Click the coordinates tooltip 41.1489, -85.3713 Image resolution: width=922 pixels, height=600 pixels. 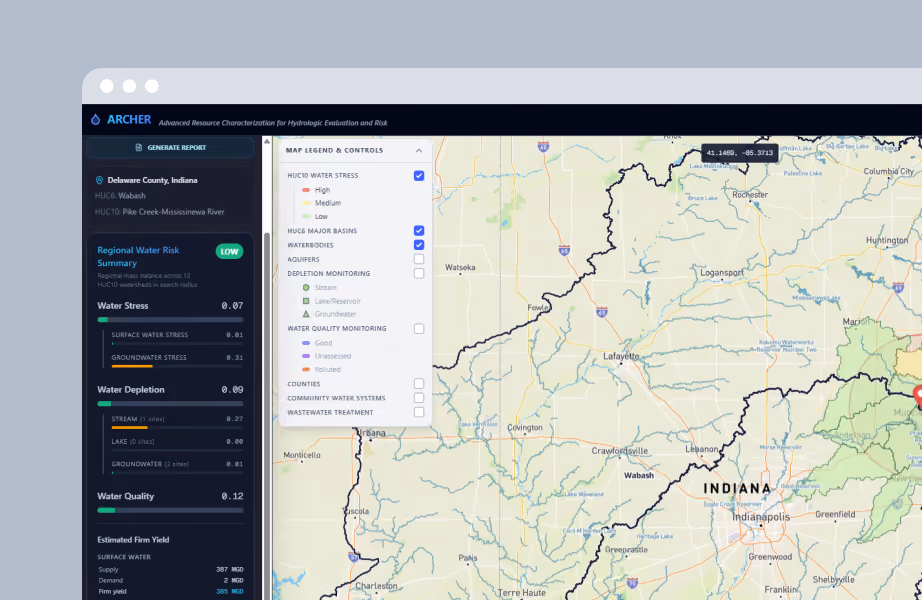pyautogui.click(x=740, y=153)
